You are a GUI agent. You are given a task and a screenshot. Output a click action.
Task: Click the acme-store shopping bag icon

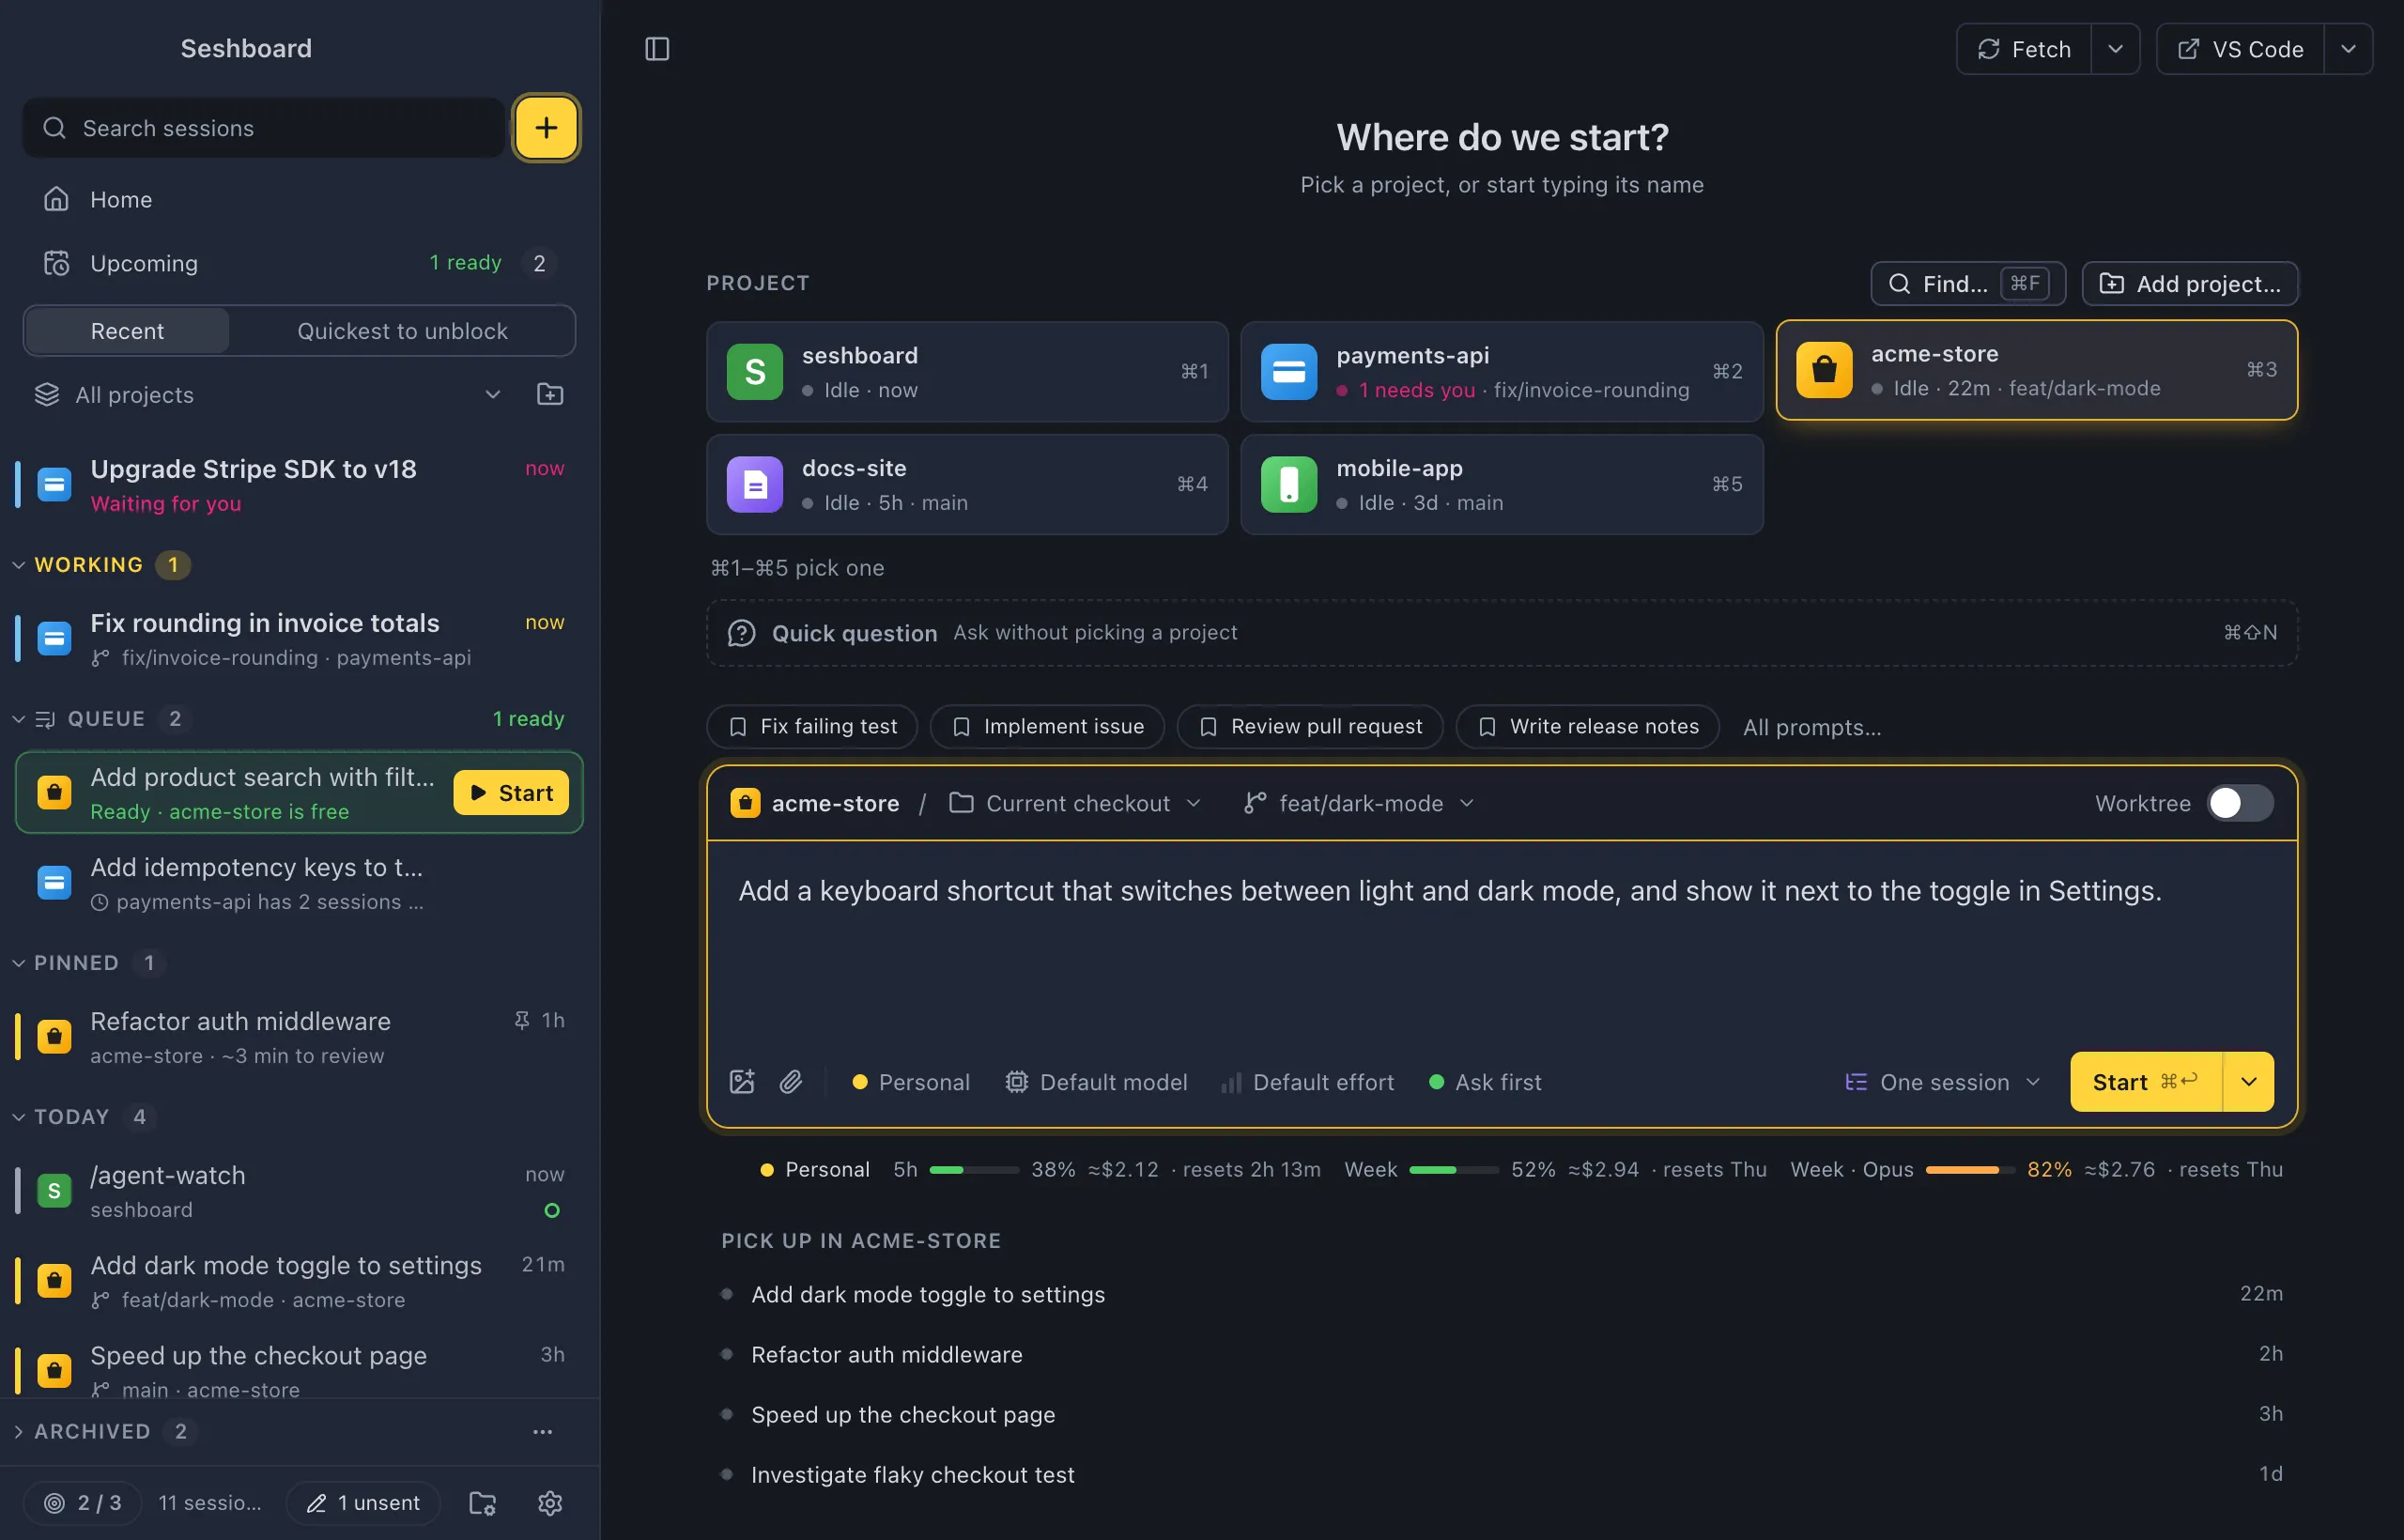pyautogui.click(x=1824, y=370)
